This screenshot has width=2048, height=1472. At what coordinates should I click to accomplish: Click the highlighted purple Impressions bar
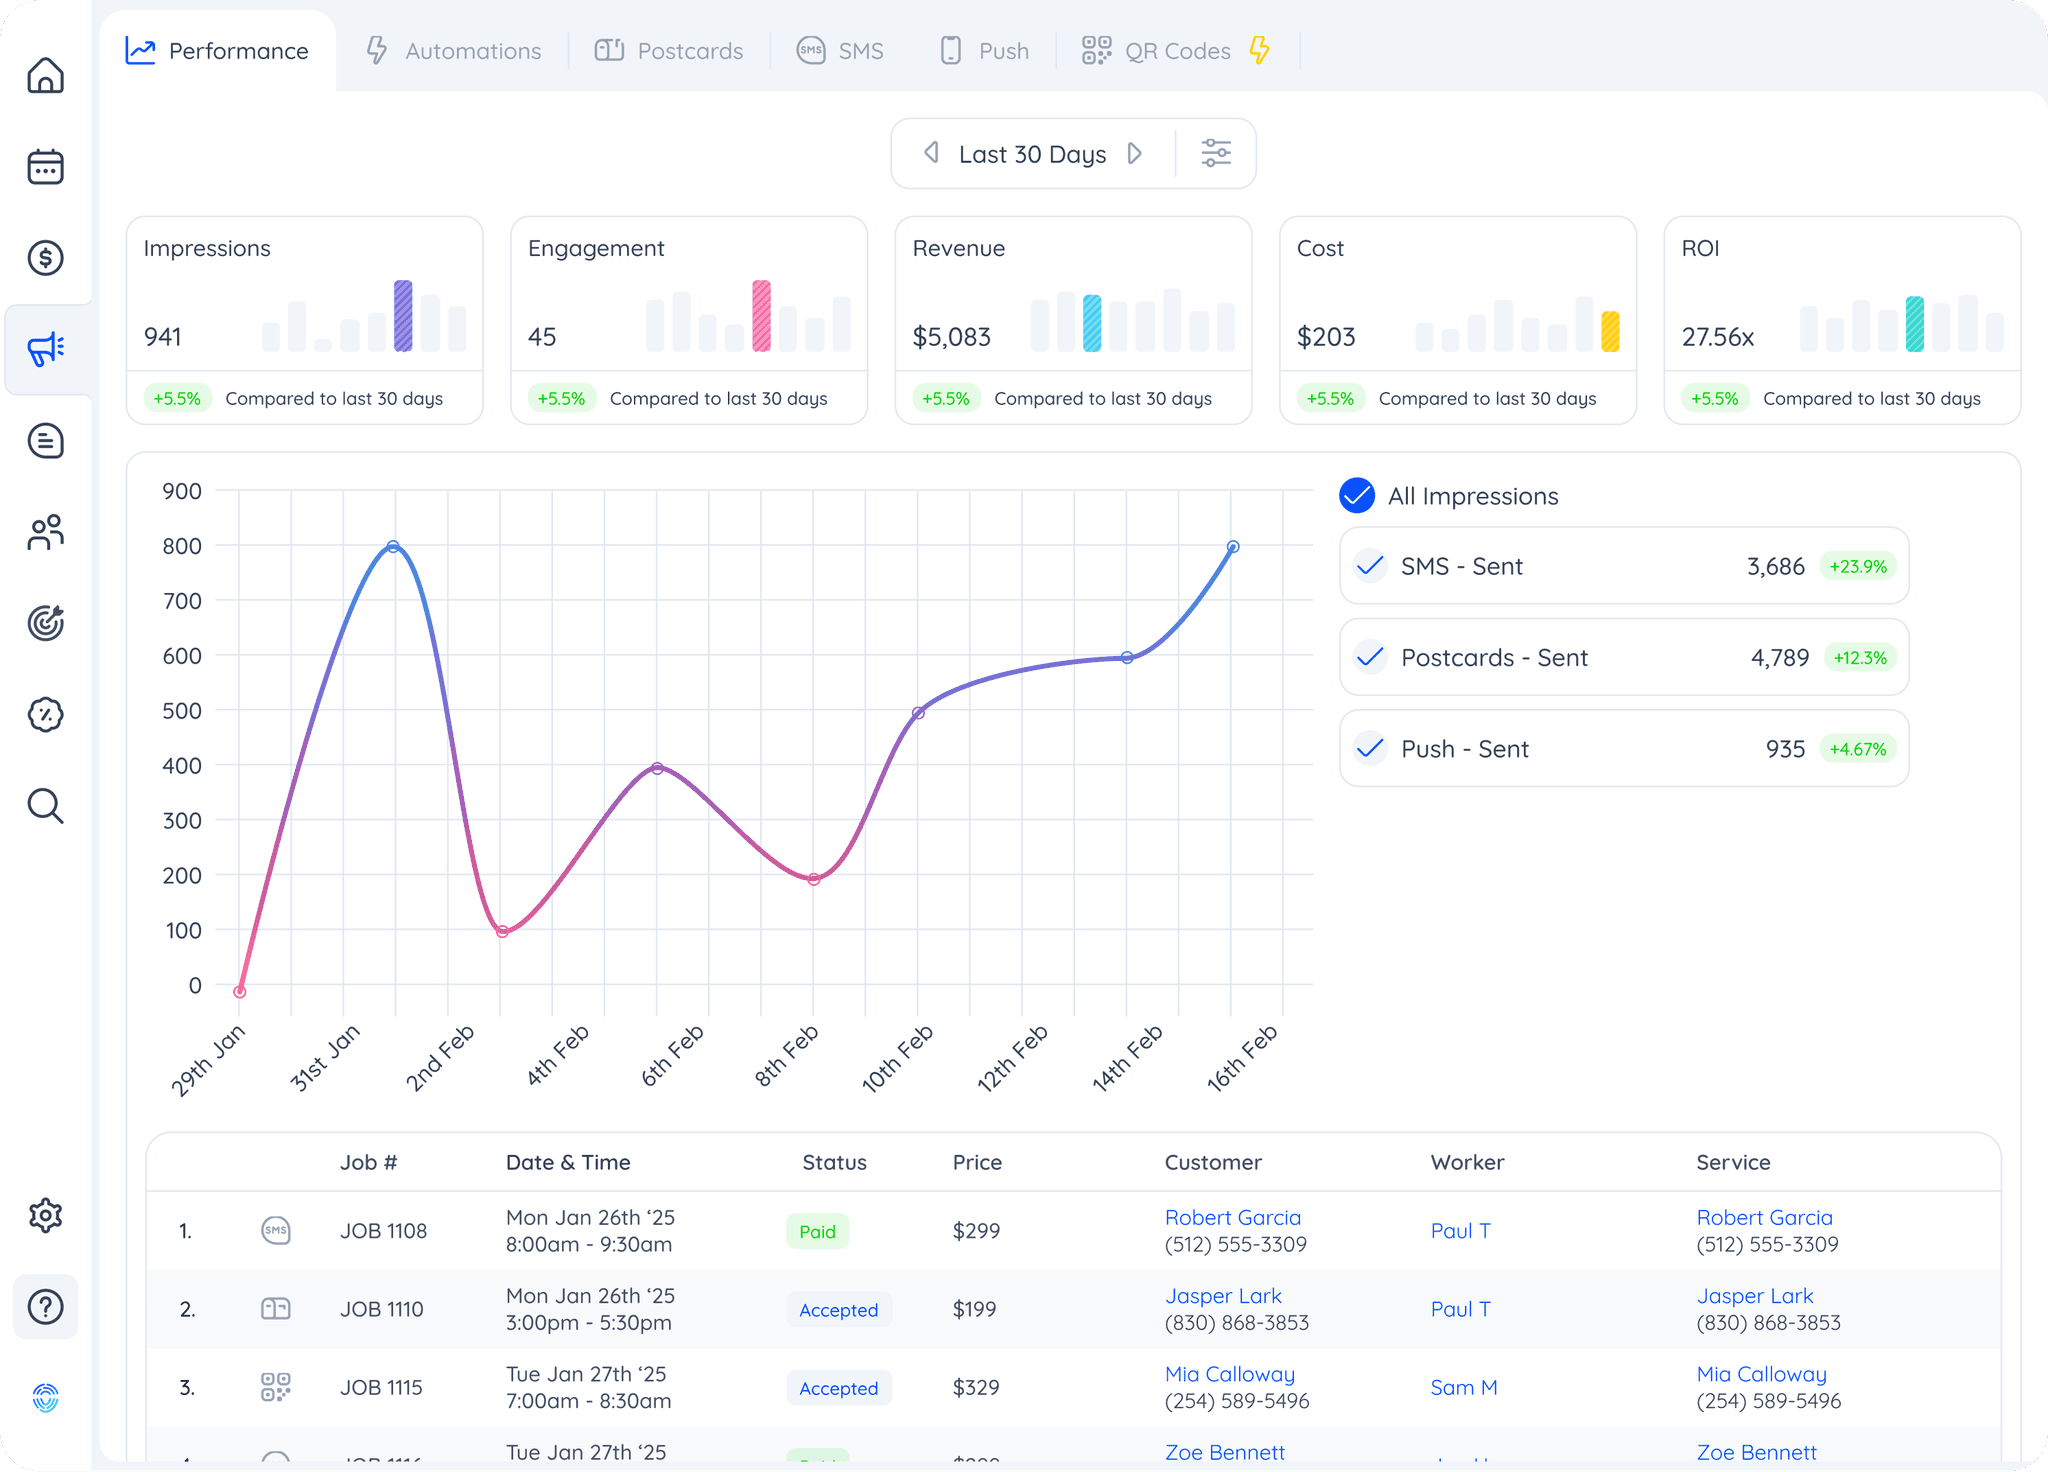403,316
